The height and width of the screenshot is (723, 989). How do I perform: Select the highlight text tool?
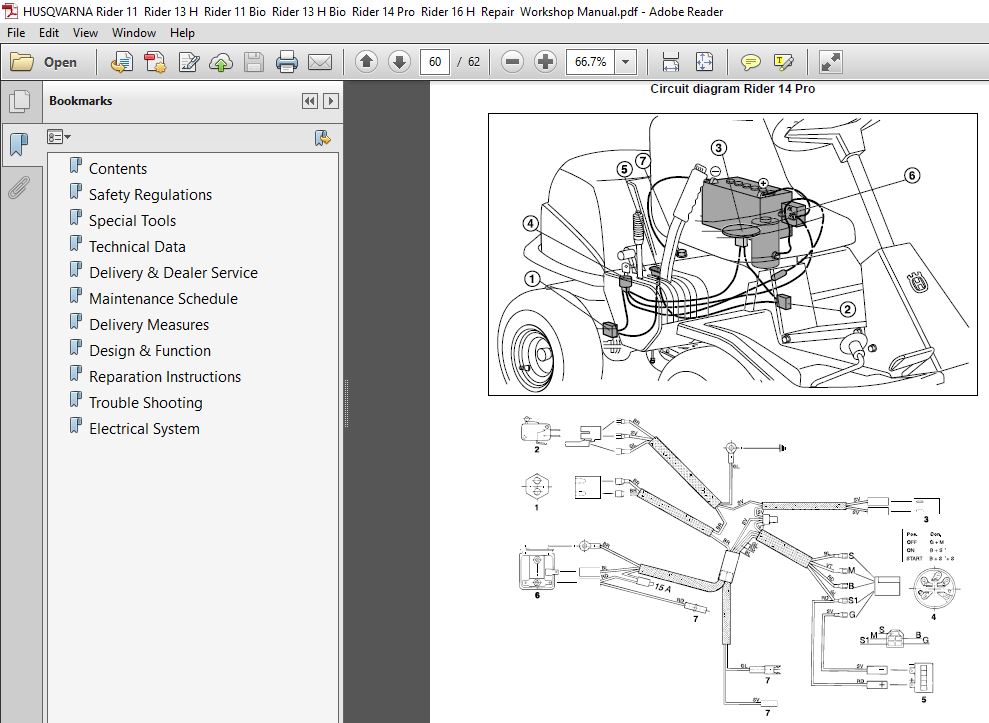point(783,62)
